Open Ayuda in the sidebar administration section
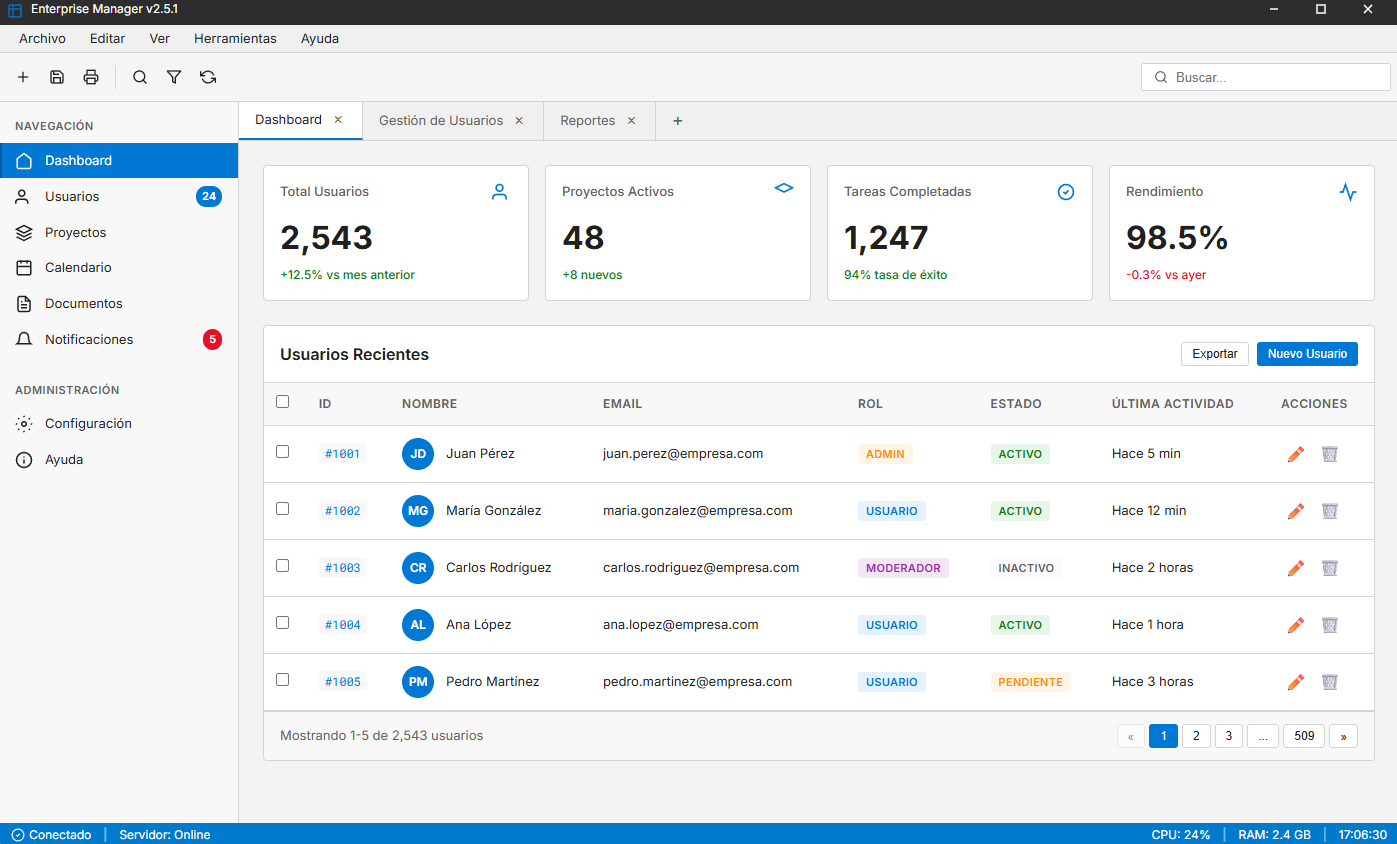This screenshot has width=1397, height=844. tap(119, 460)
